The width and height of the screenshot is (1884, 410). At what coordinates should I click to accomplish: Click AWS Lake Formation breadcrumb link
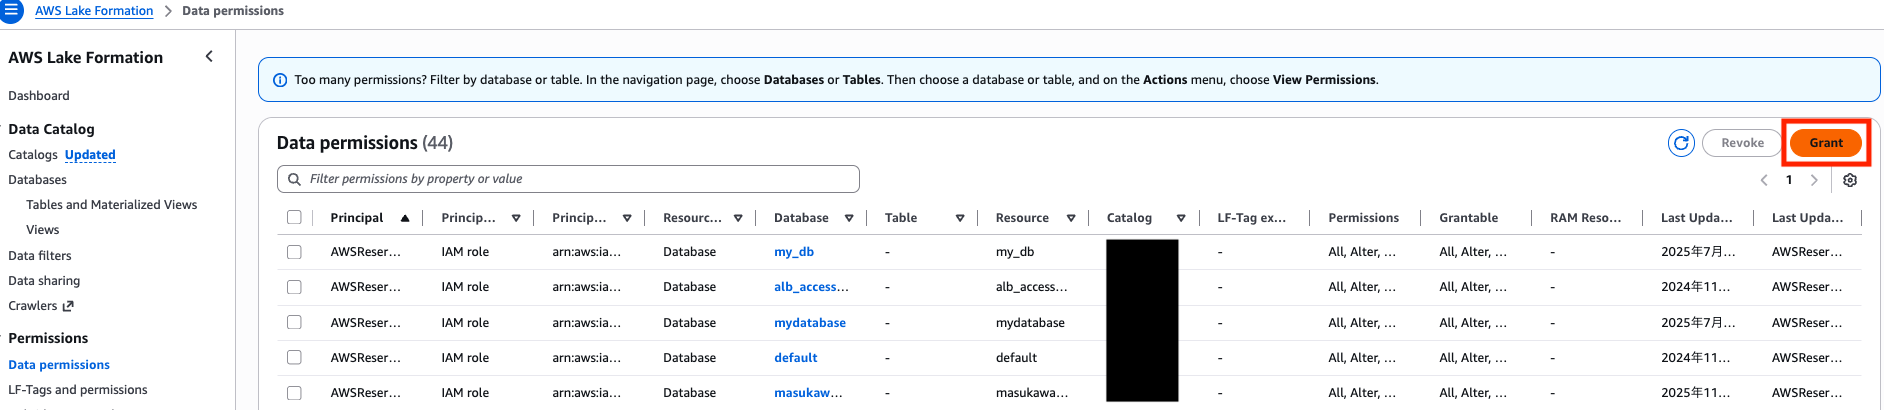click(x=94, y=11)
